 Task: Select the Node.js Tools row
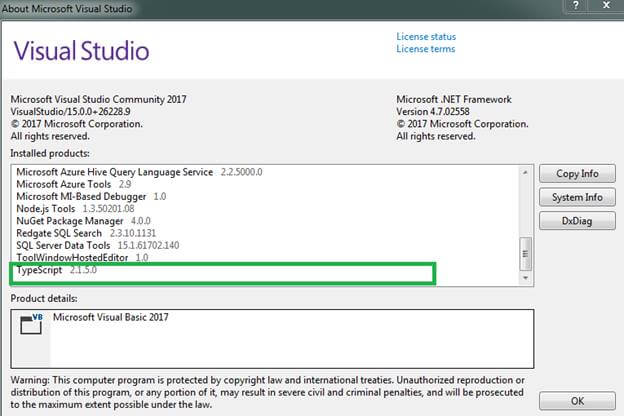point(75,209)
